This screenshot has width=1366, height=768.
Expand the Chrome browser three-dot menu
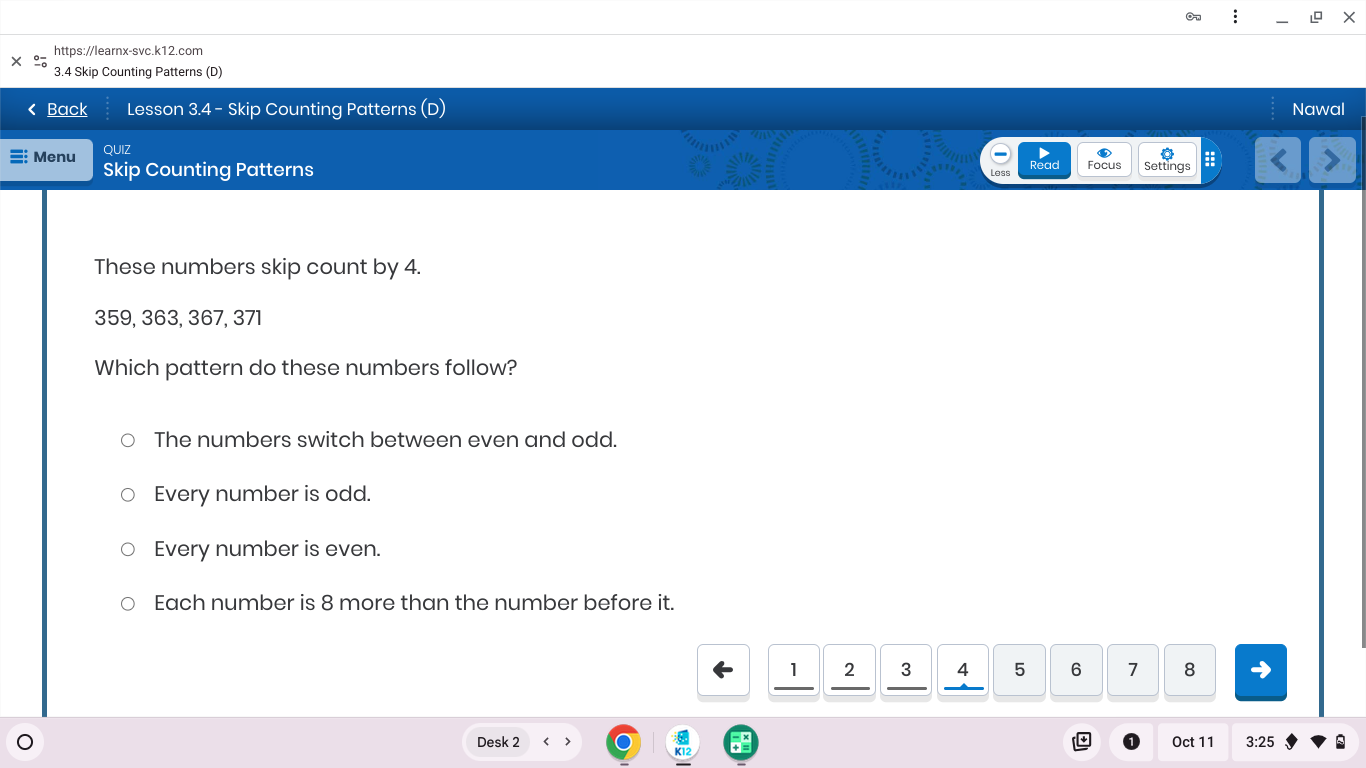point(1235,17)
